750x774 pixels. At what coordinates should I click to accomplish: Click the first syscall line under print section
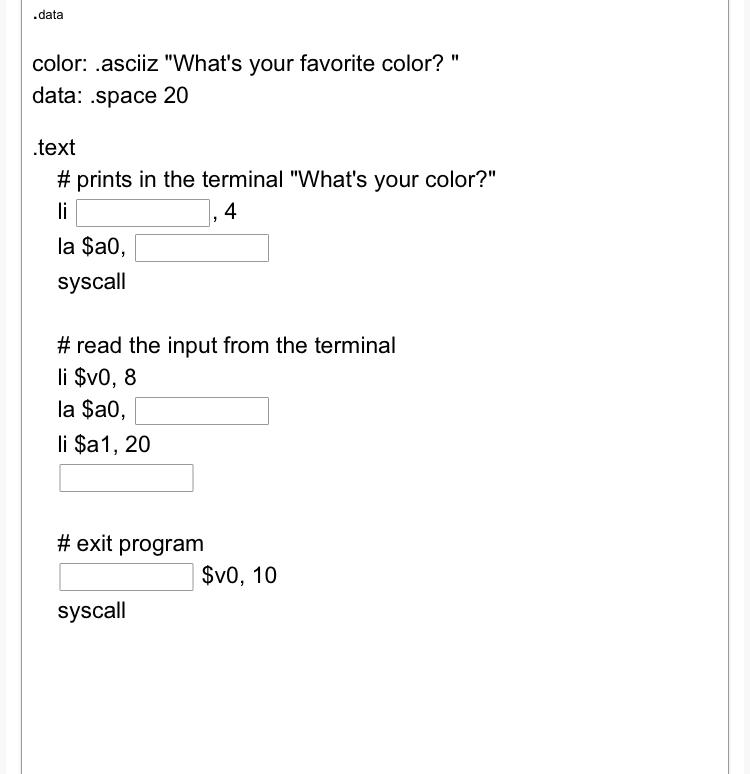click(92, 282)
